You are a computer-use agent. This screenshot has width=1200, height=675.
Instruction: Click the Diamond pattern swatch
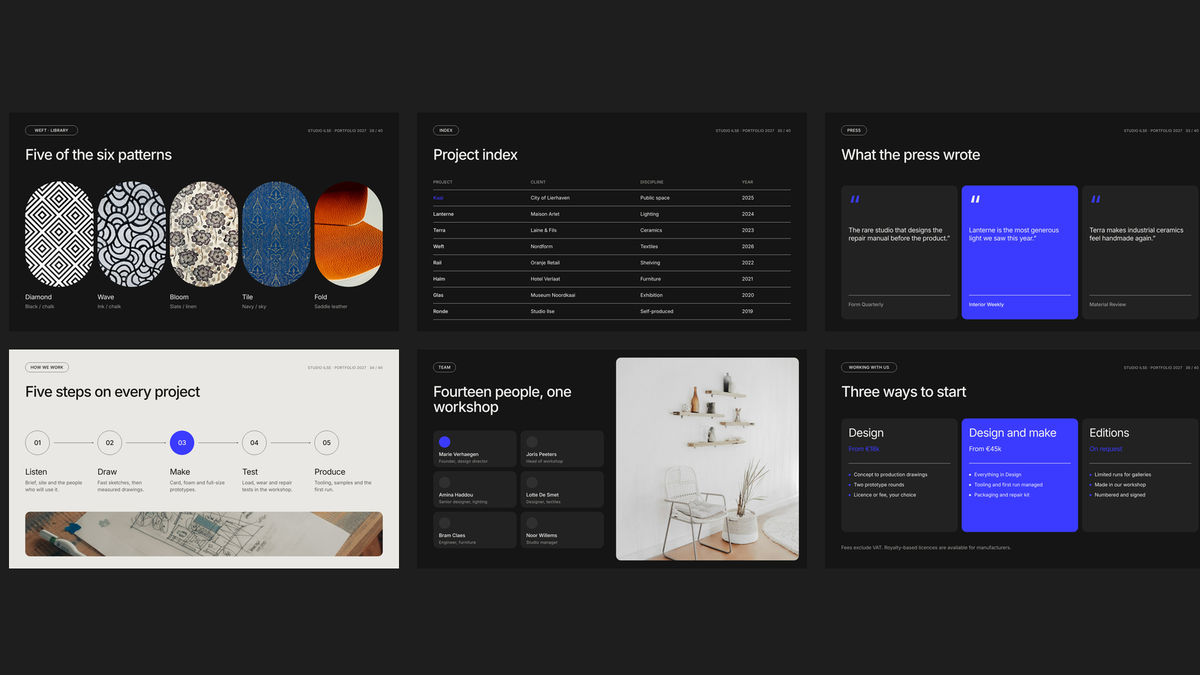pyautogui.click(x=59, y=234)
